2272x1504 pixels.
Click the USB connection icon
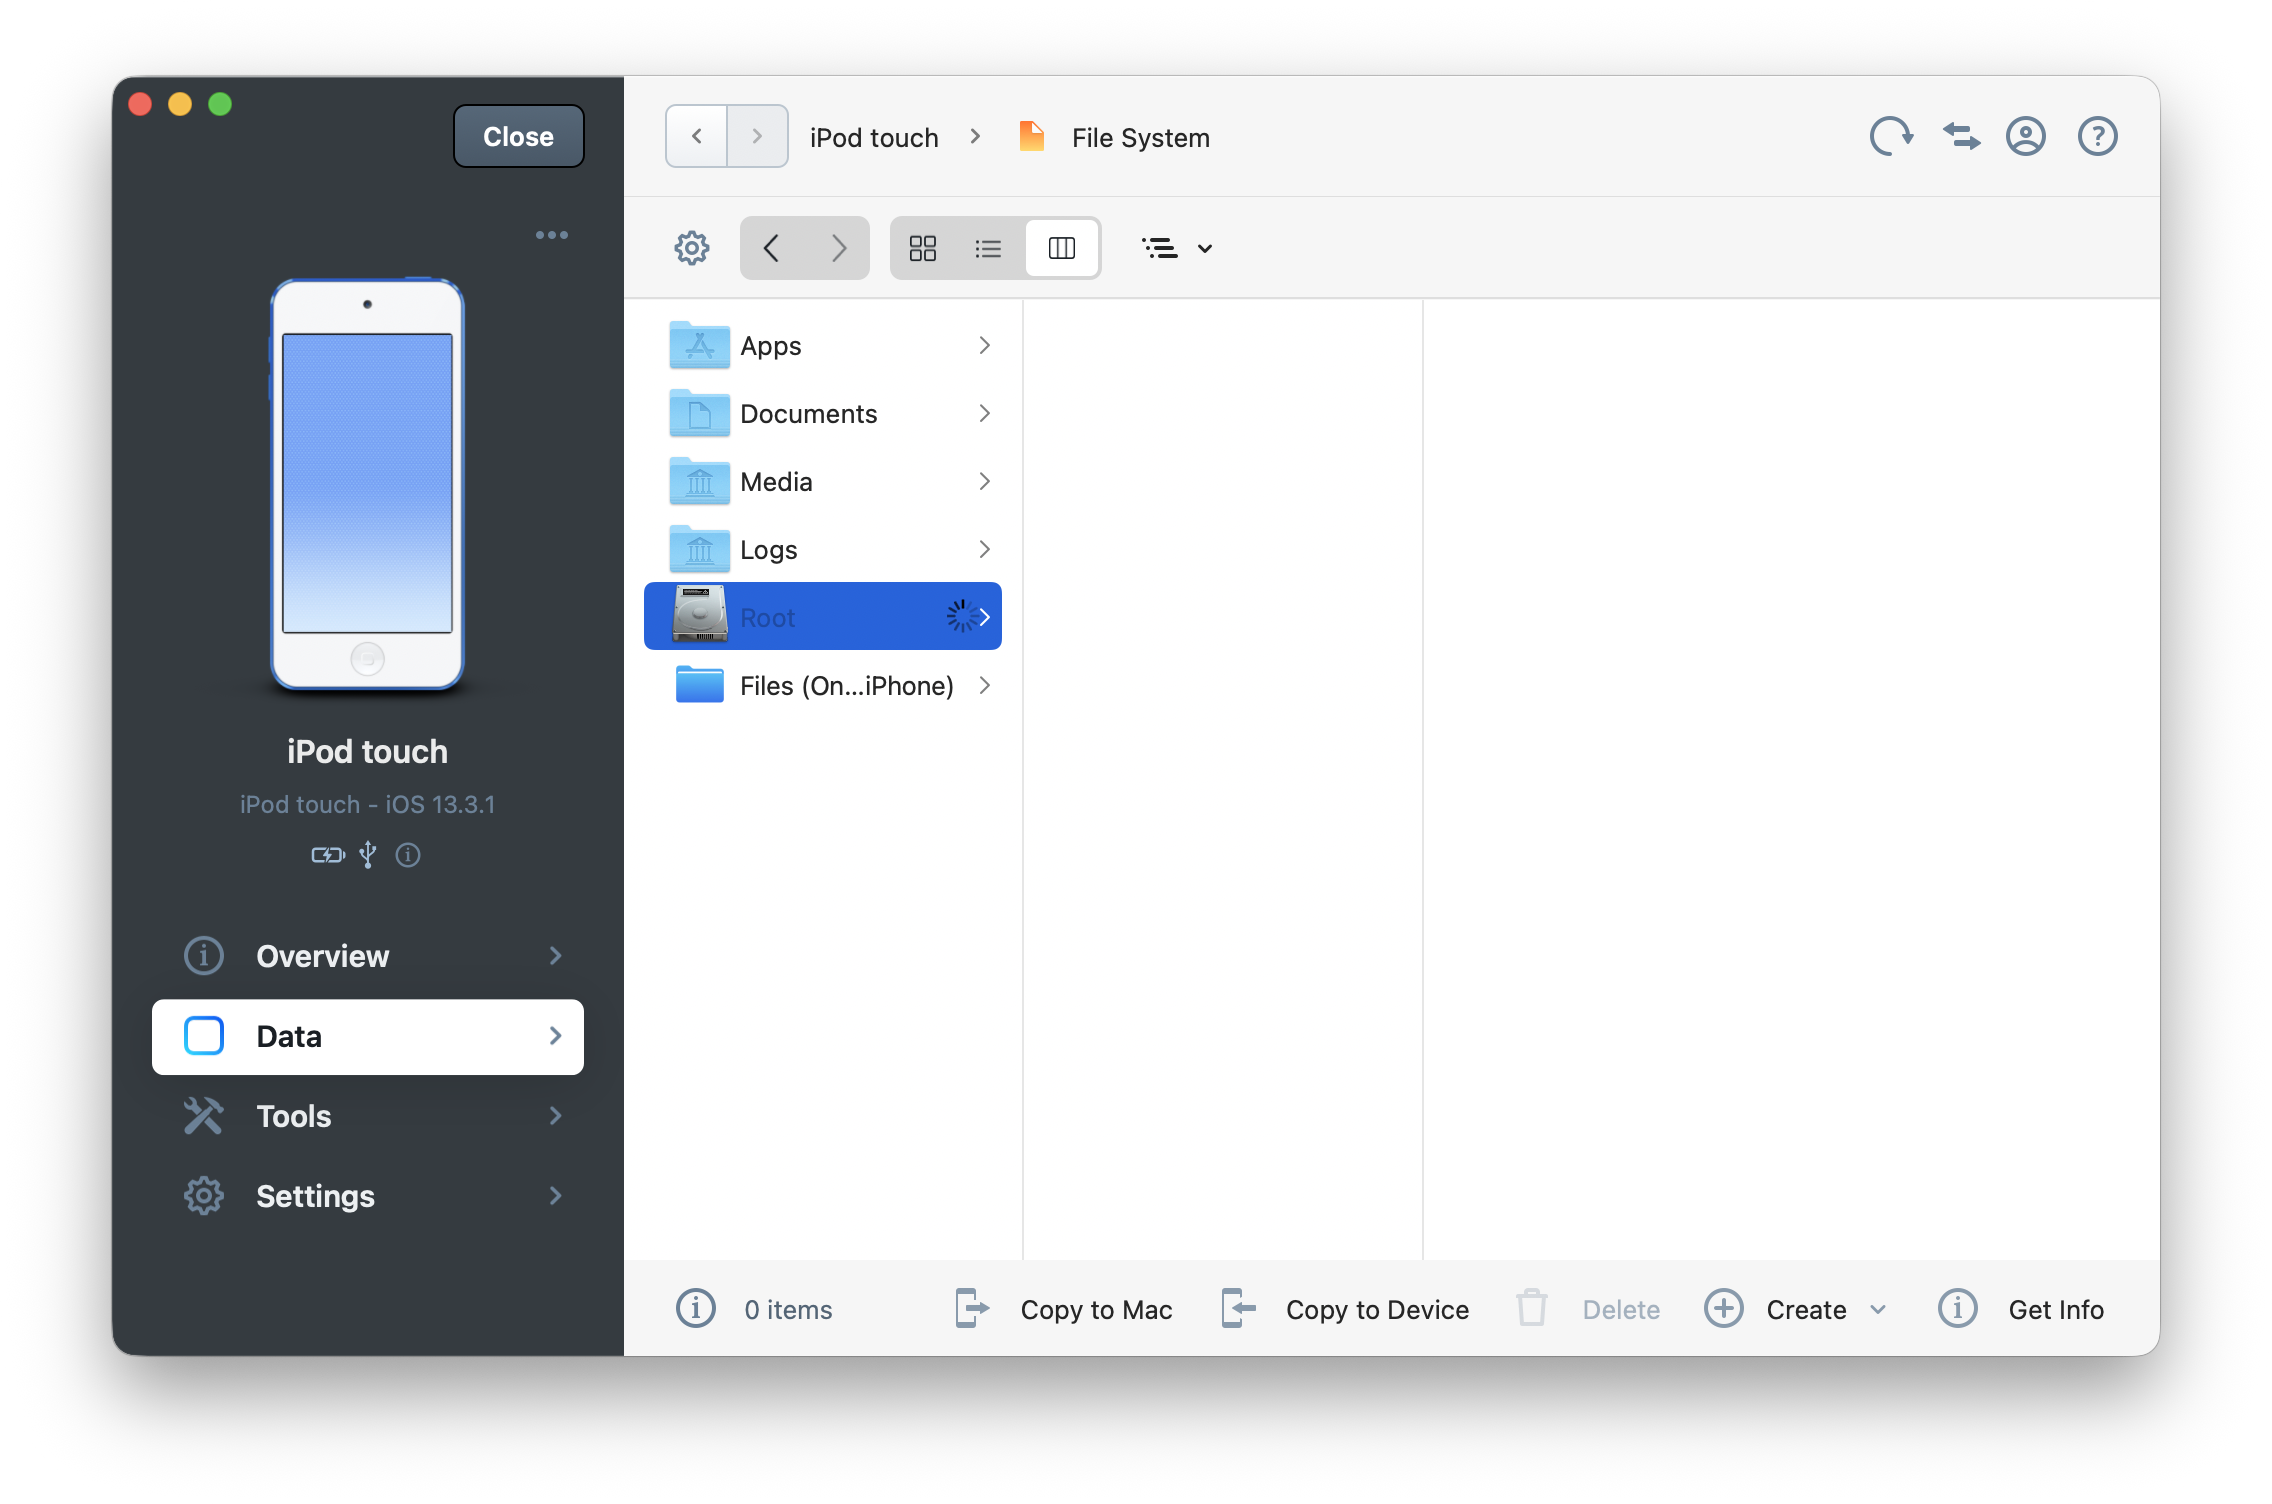(x=368, y=855)
